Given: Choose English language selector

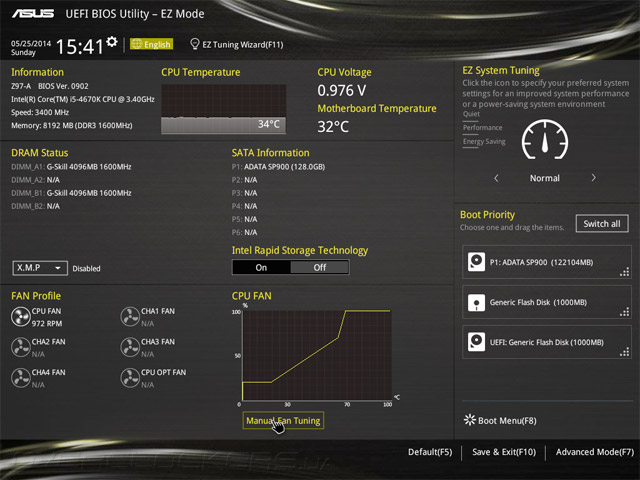Looking at the screenshot, I should 151,44.
